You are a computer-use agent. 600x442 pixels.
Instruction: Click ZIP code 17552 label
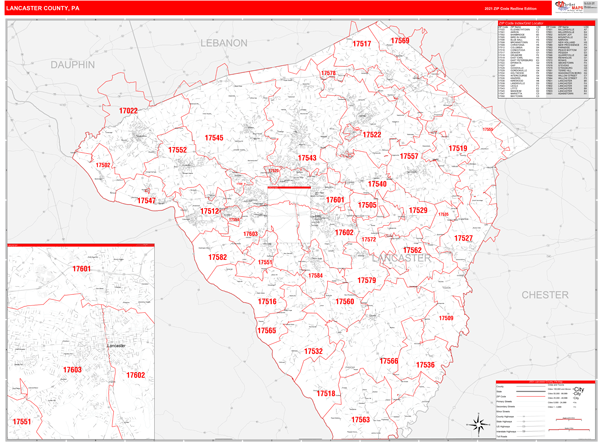[178, 150]
